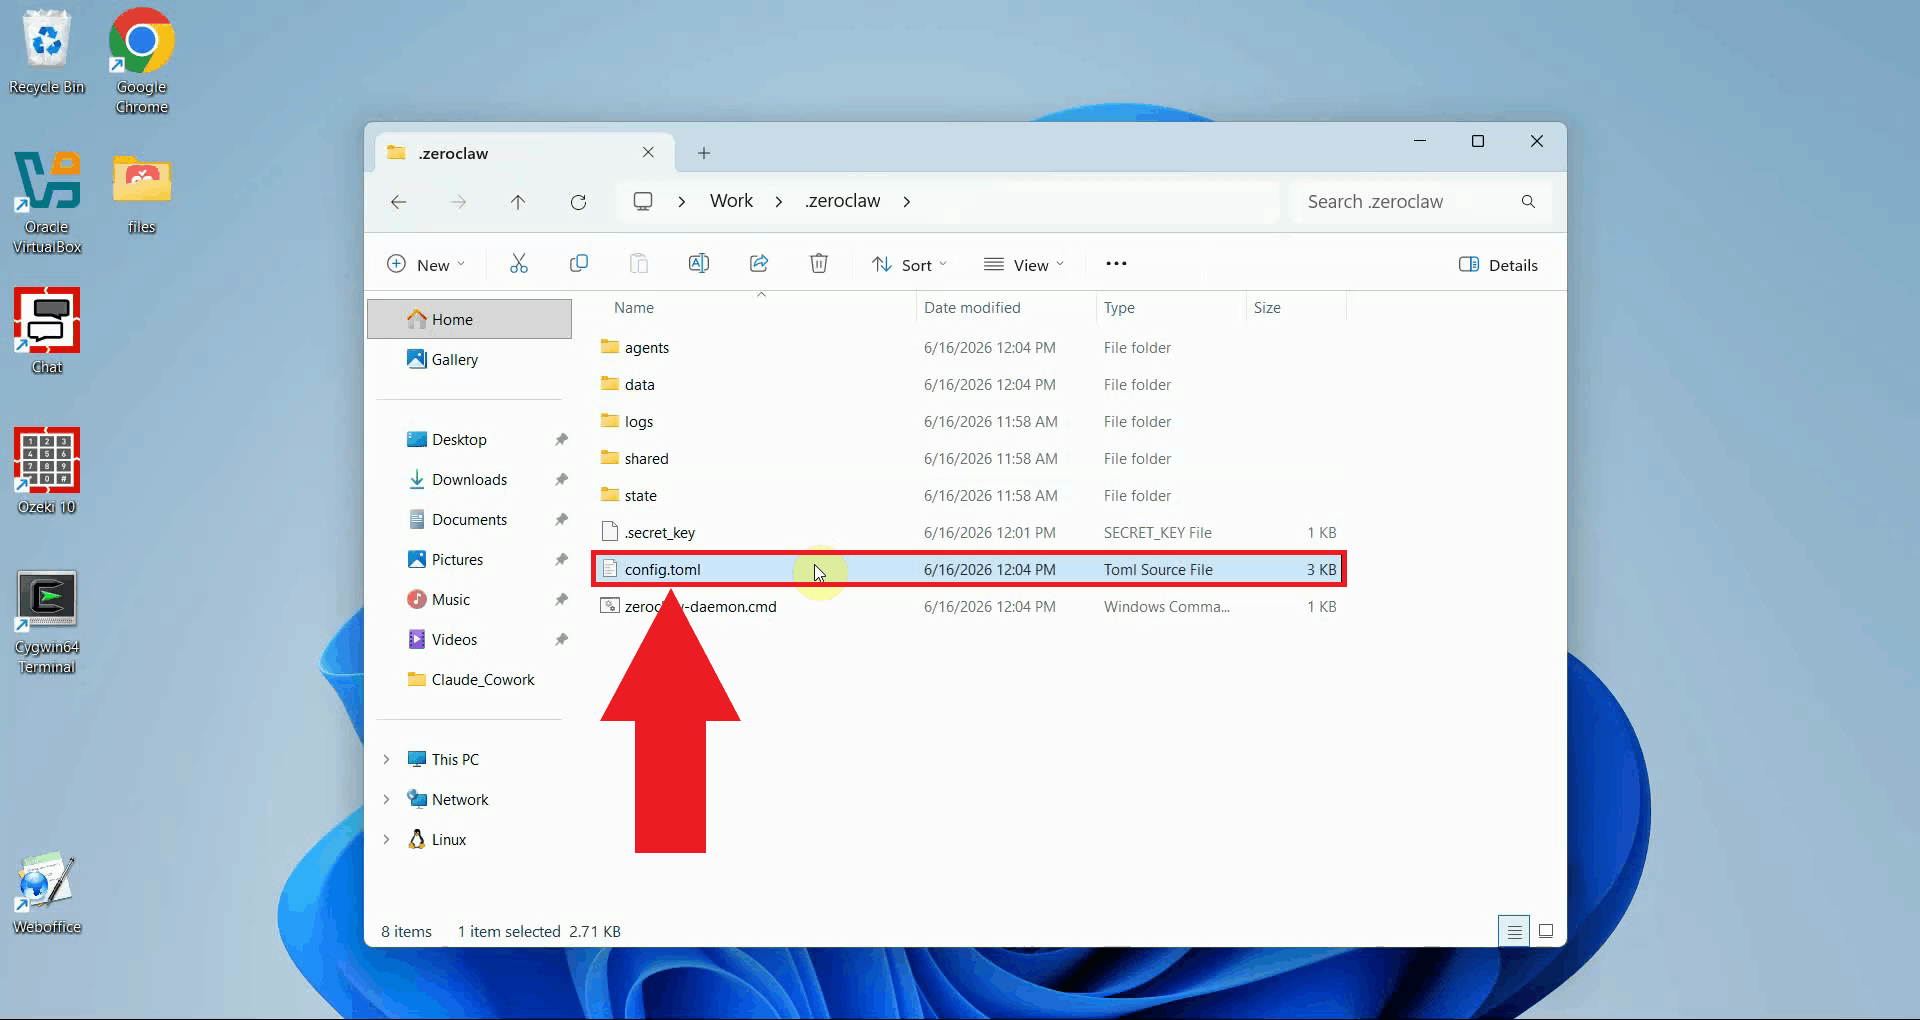Select Documents in navigation pane
Viewport: 1920px width, 1020px height.
pos(470,520)
